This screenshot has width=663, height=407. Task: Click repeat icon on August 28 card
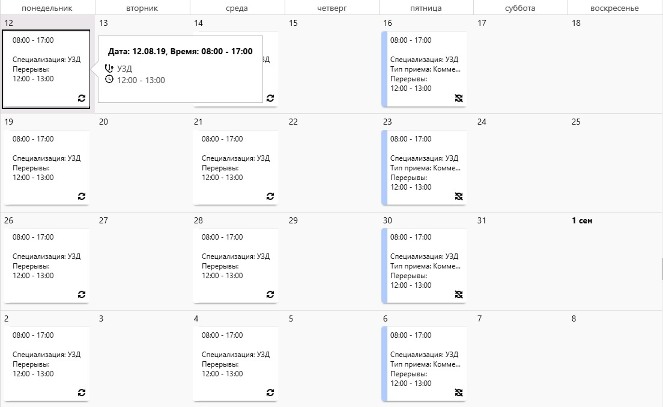(271, 295)
